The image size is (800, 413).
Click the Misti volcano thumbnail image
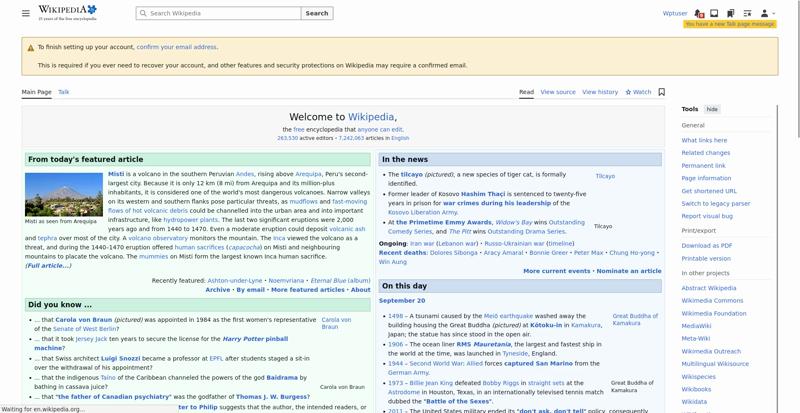(x=64, y=195)
